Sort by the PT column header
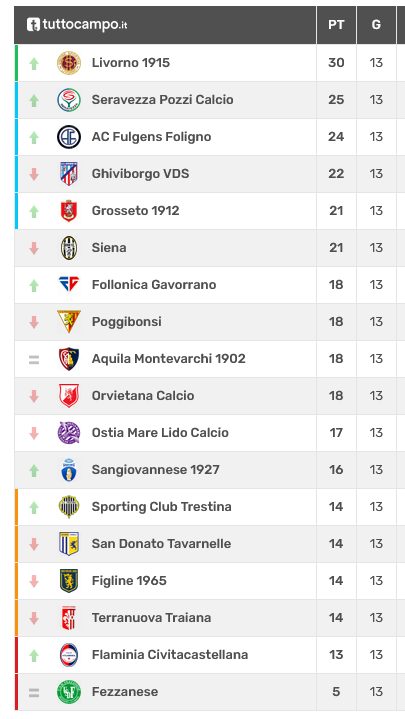This screenshot has height=719, width=405. (x=336, y=25)
